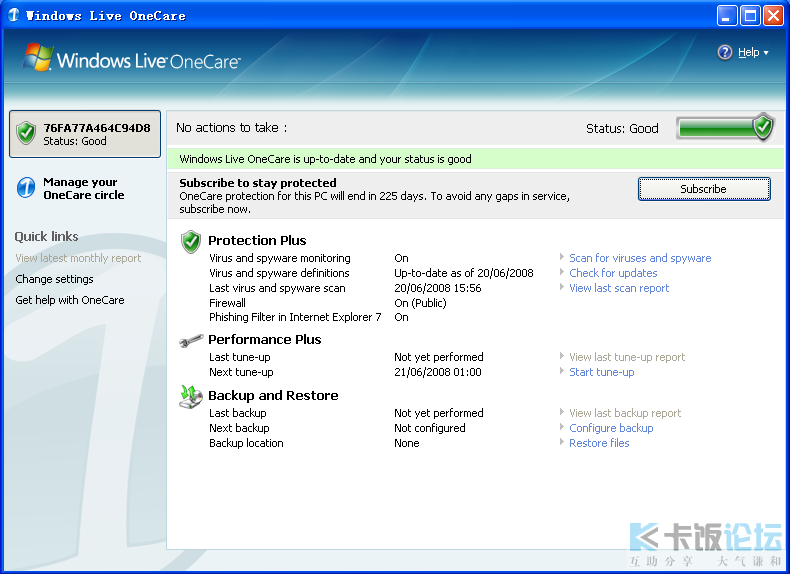
Task: Click the Firewall On (Public) value
Action: (420, 303)
